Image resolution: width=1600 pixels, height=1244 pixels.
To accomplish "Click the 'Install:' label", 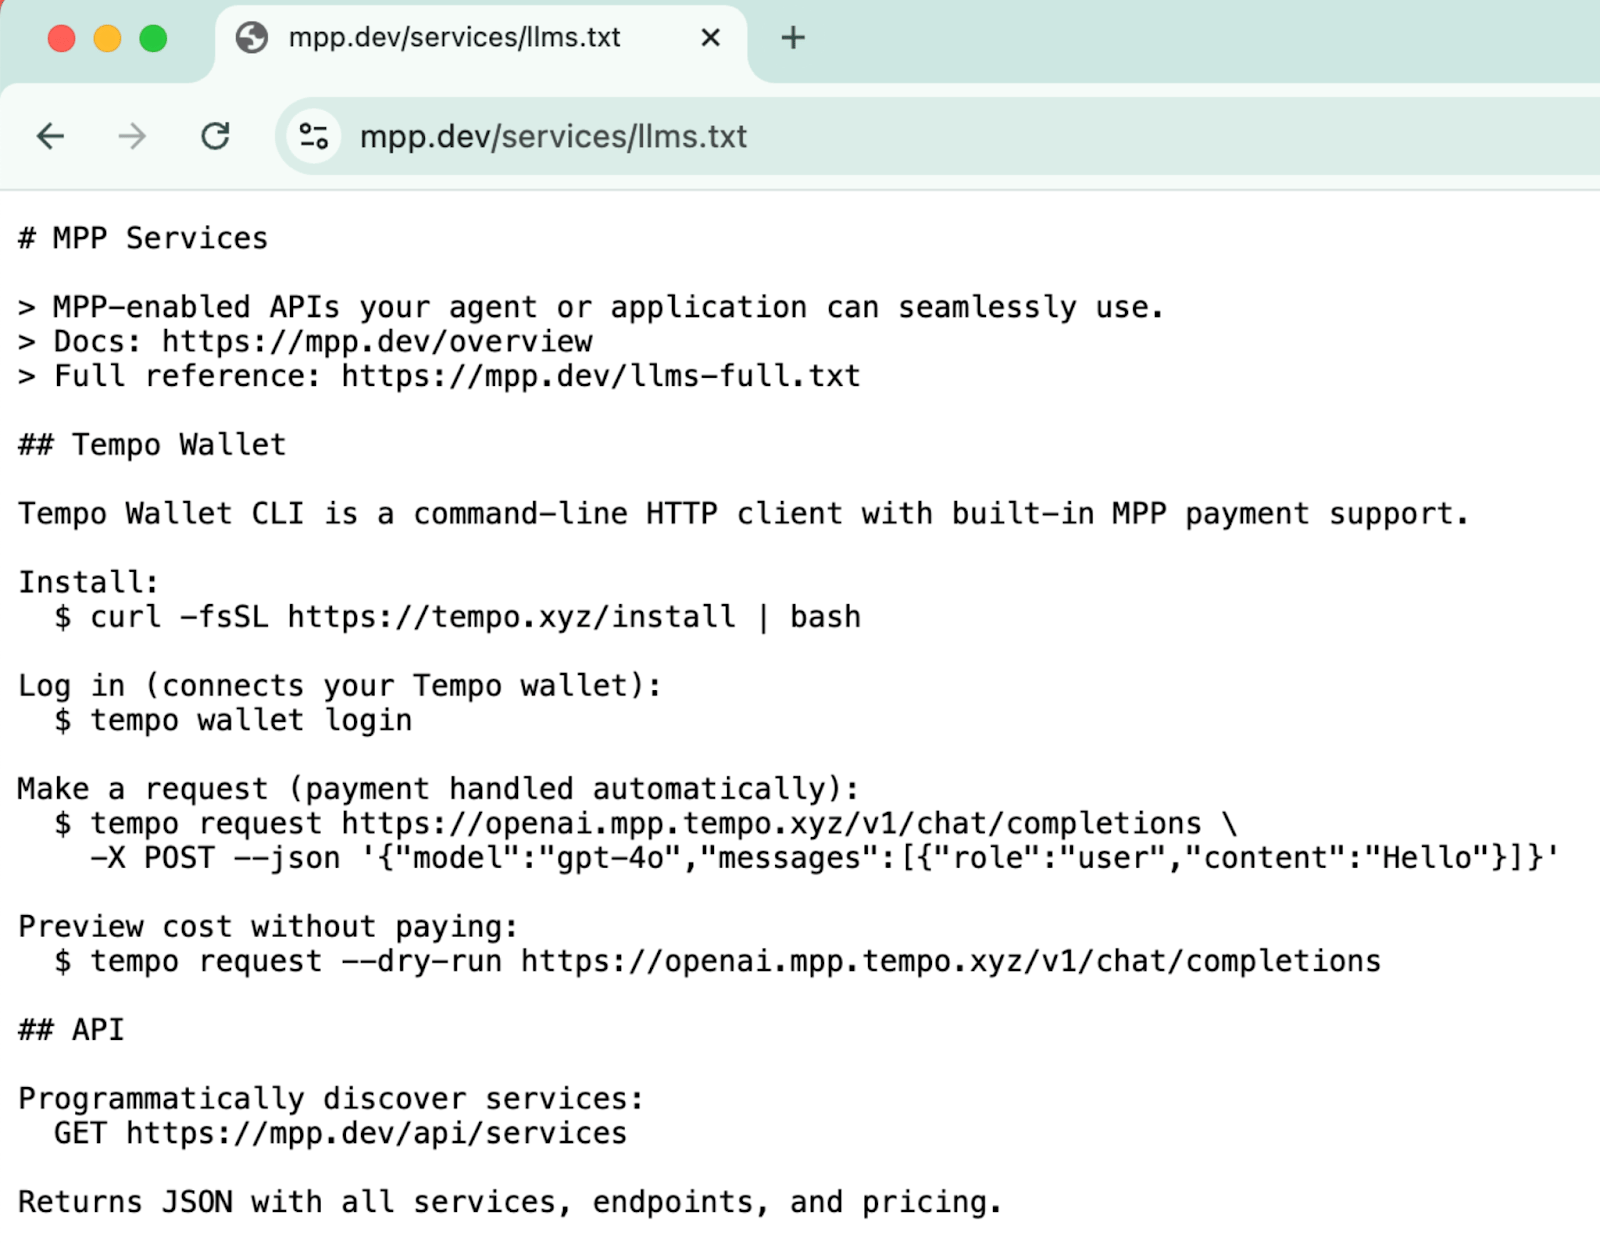I will point(88,582).
